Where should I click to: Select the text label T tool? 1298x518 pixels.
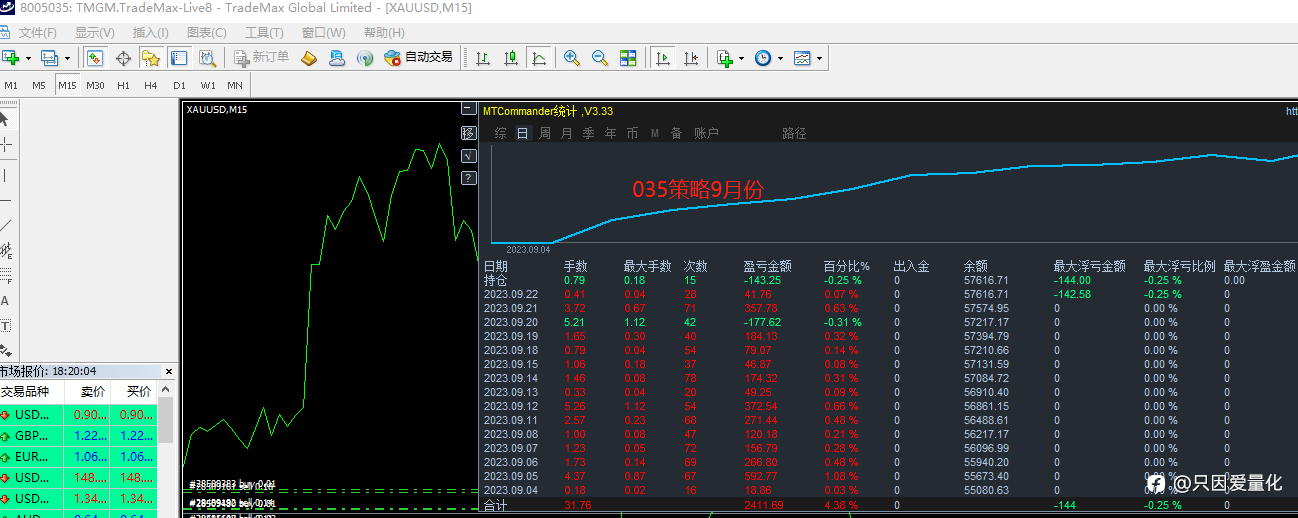point(5,326)
